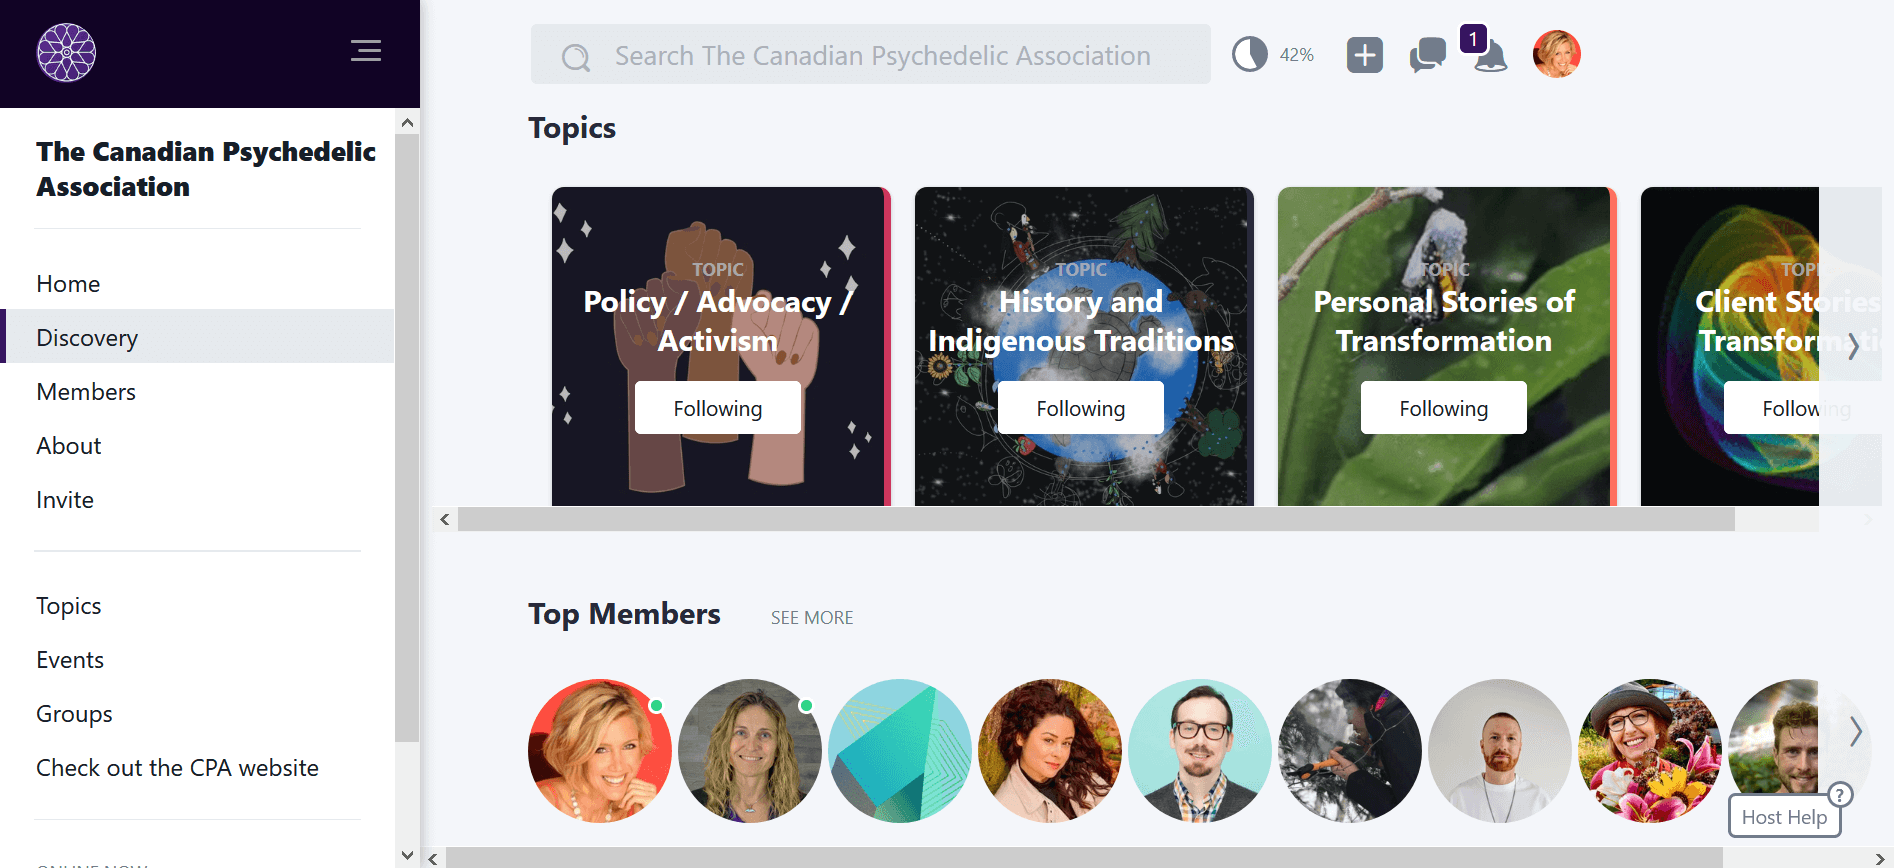Collapse sidebar with the hamburger menu icon

tap(366, 51)
